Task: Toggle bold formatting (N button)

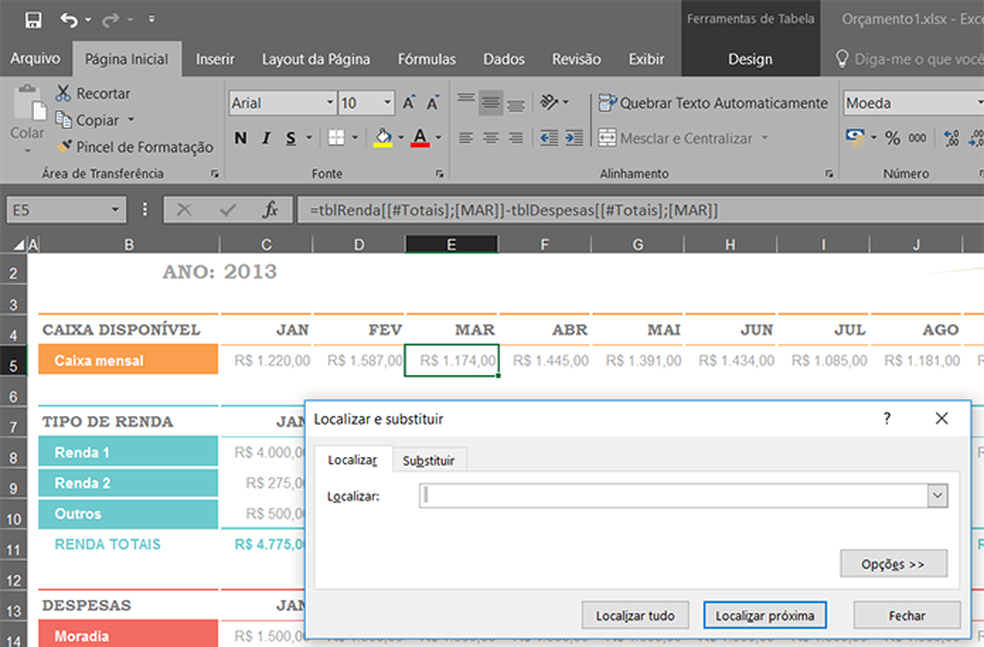Action: pos(241,138)
